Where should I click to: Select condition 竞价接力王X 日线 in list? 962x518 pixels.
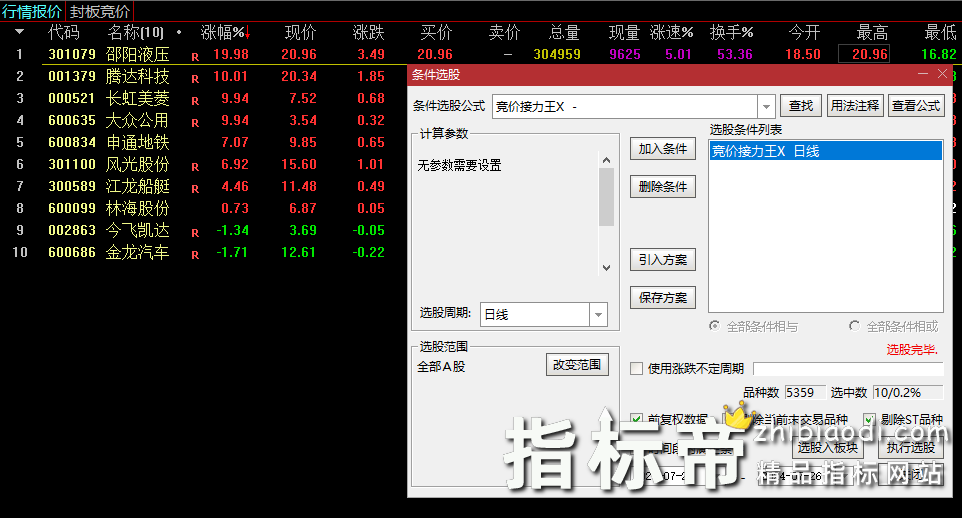pyautogui.click(x=825, y=151)
